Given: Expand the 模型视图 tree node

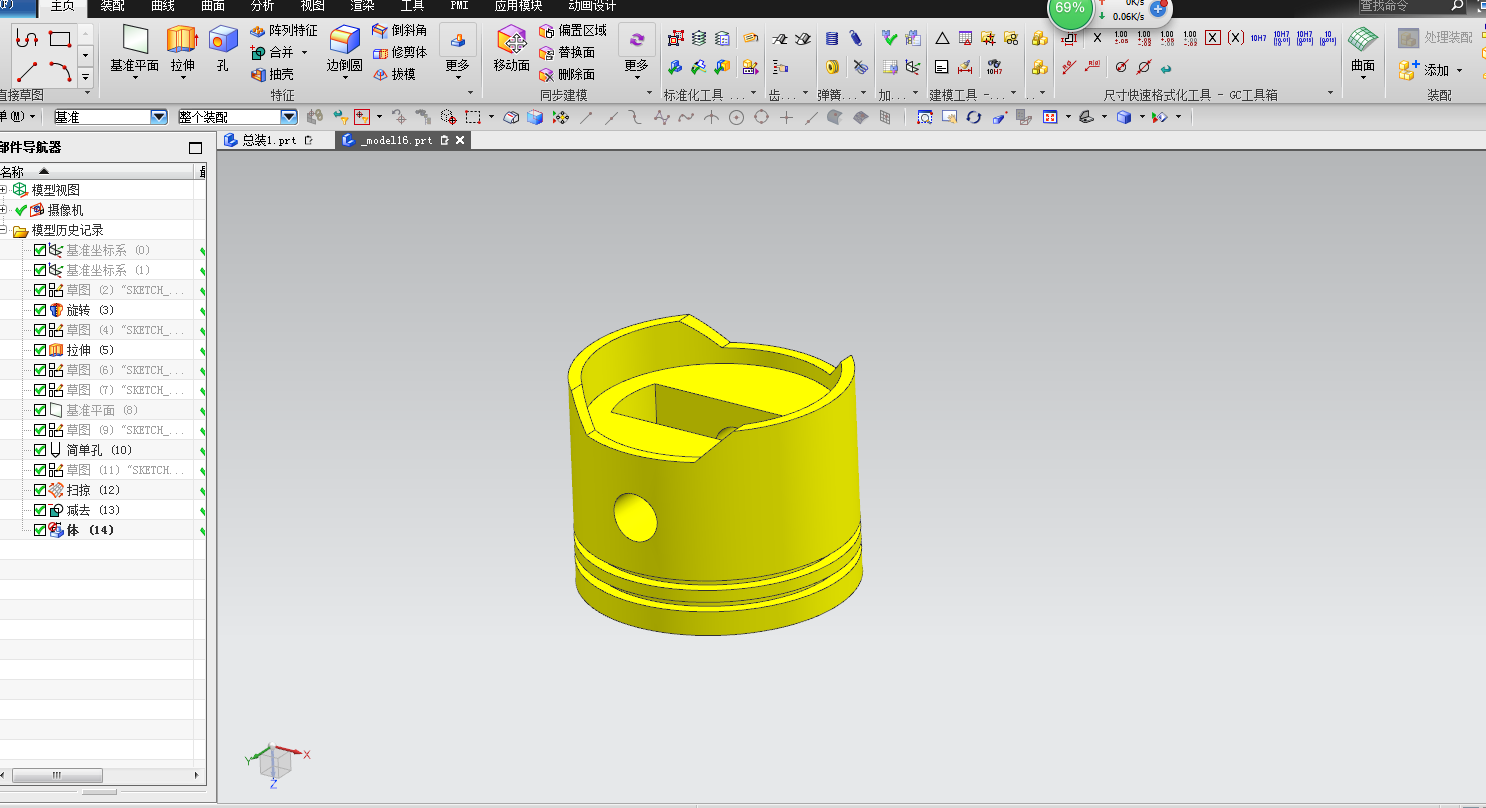Looking at the screenshot, I should [4, 190].
